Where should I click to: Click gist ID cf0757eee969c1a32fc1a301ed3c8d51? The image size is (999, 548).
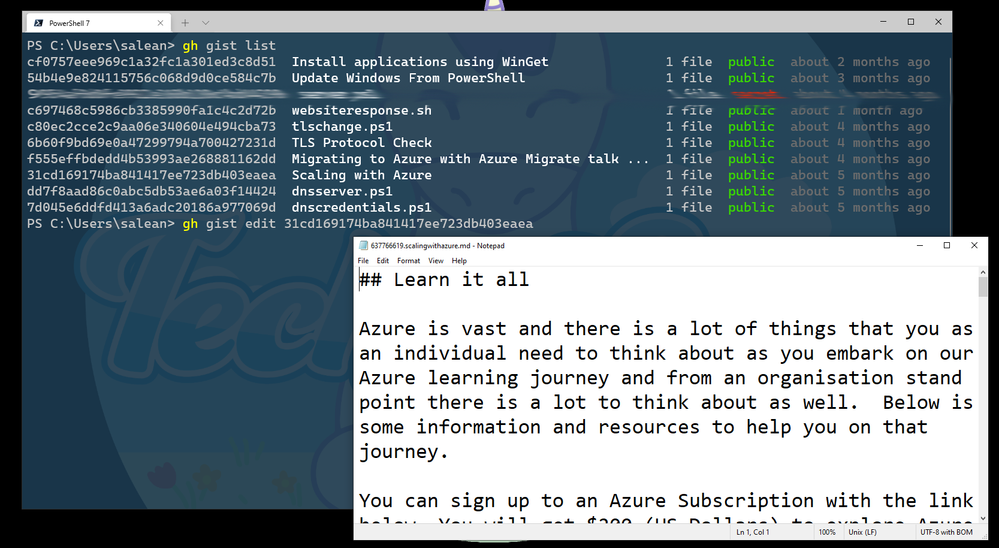click(x=151, y=62)
